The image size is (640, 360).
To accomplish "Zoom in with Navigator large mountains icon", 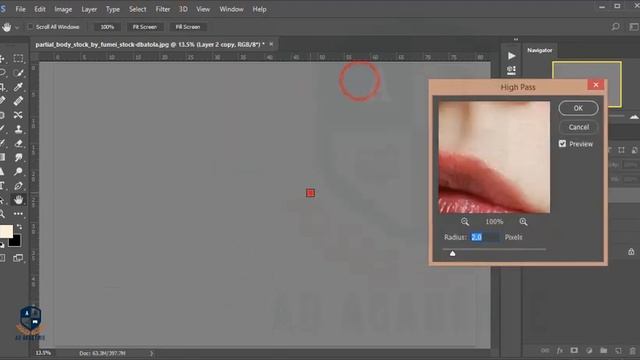I will pyautogui.click(x=634, y=117).
